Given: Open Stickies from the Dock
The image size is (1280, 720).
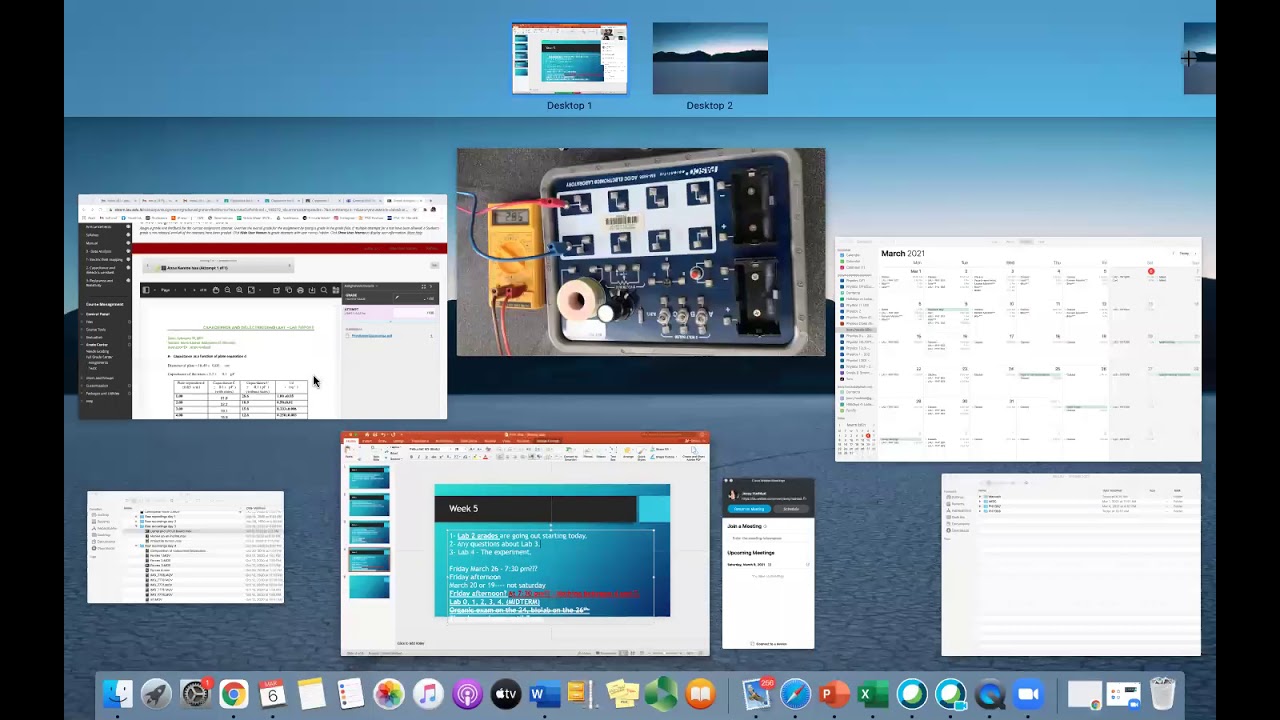Looking at the screenshot, I should (622, 694).
